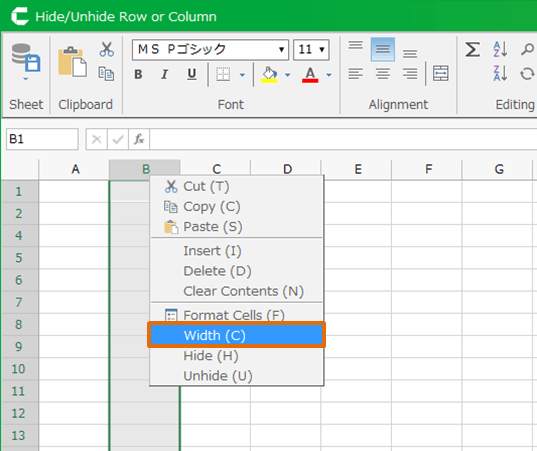Screen dimensions: 537x451
Task: Click the AutoSum sigma icon
Action: pyautogui.click(x=472, y=50)
